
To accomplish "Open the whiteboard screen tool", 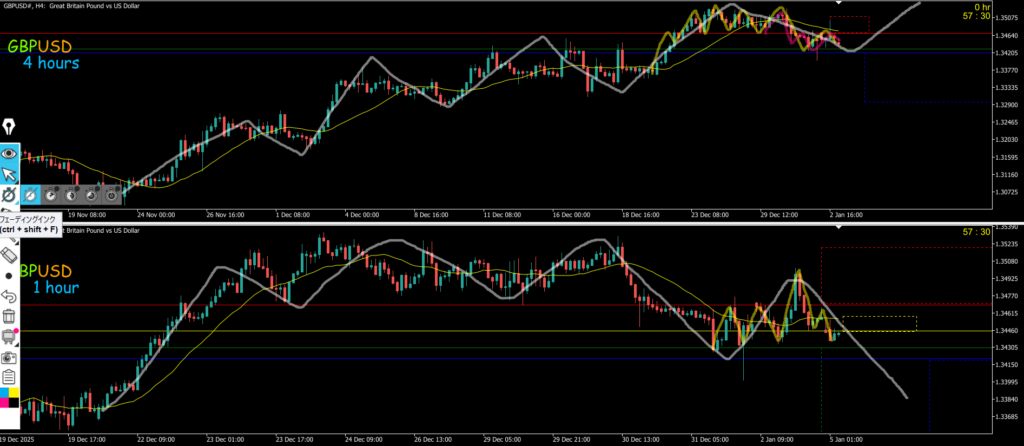I will [10, 336].
